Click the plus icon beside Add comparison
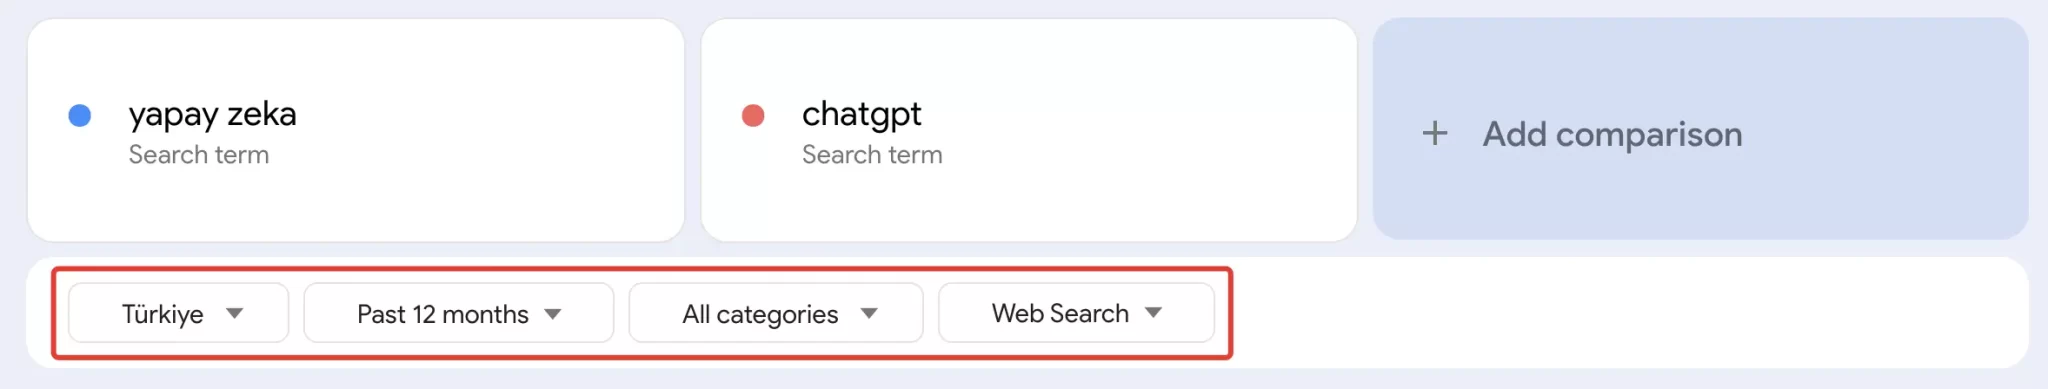 pos(1435,134)
